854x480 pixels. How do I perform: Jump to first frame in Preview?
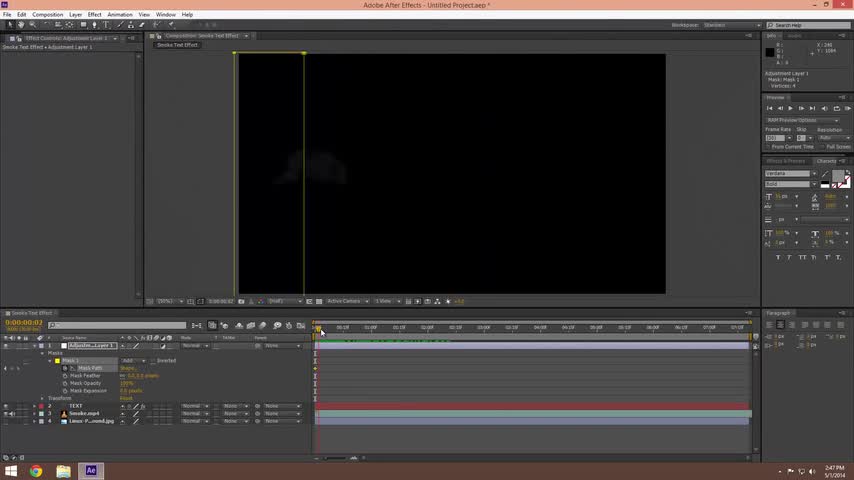point(770,108)
